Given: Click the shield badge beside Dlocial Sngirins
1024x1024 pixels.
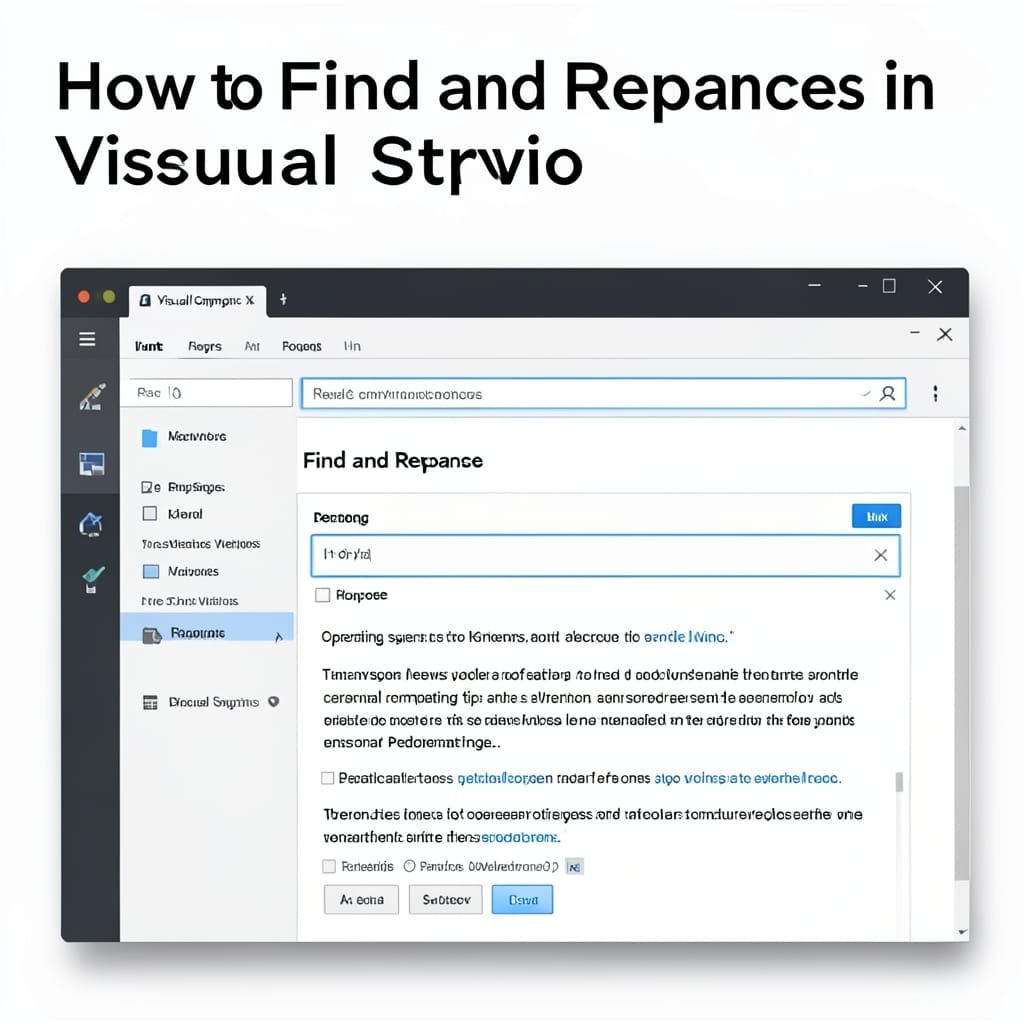Looking at the screenshot, I should pos(274,701).
